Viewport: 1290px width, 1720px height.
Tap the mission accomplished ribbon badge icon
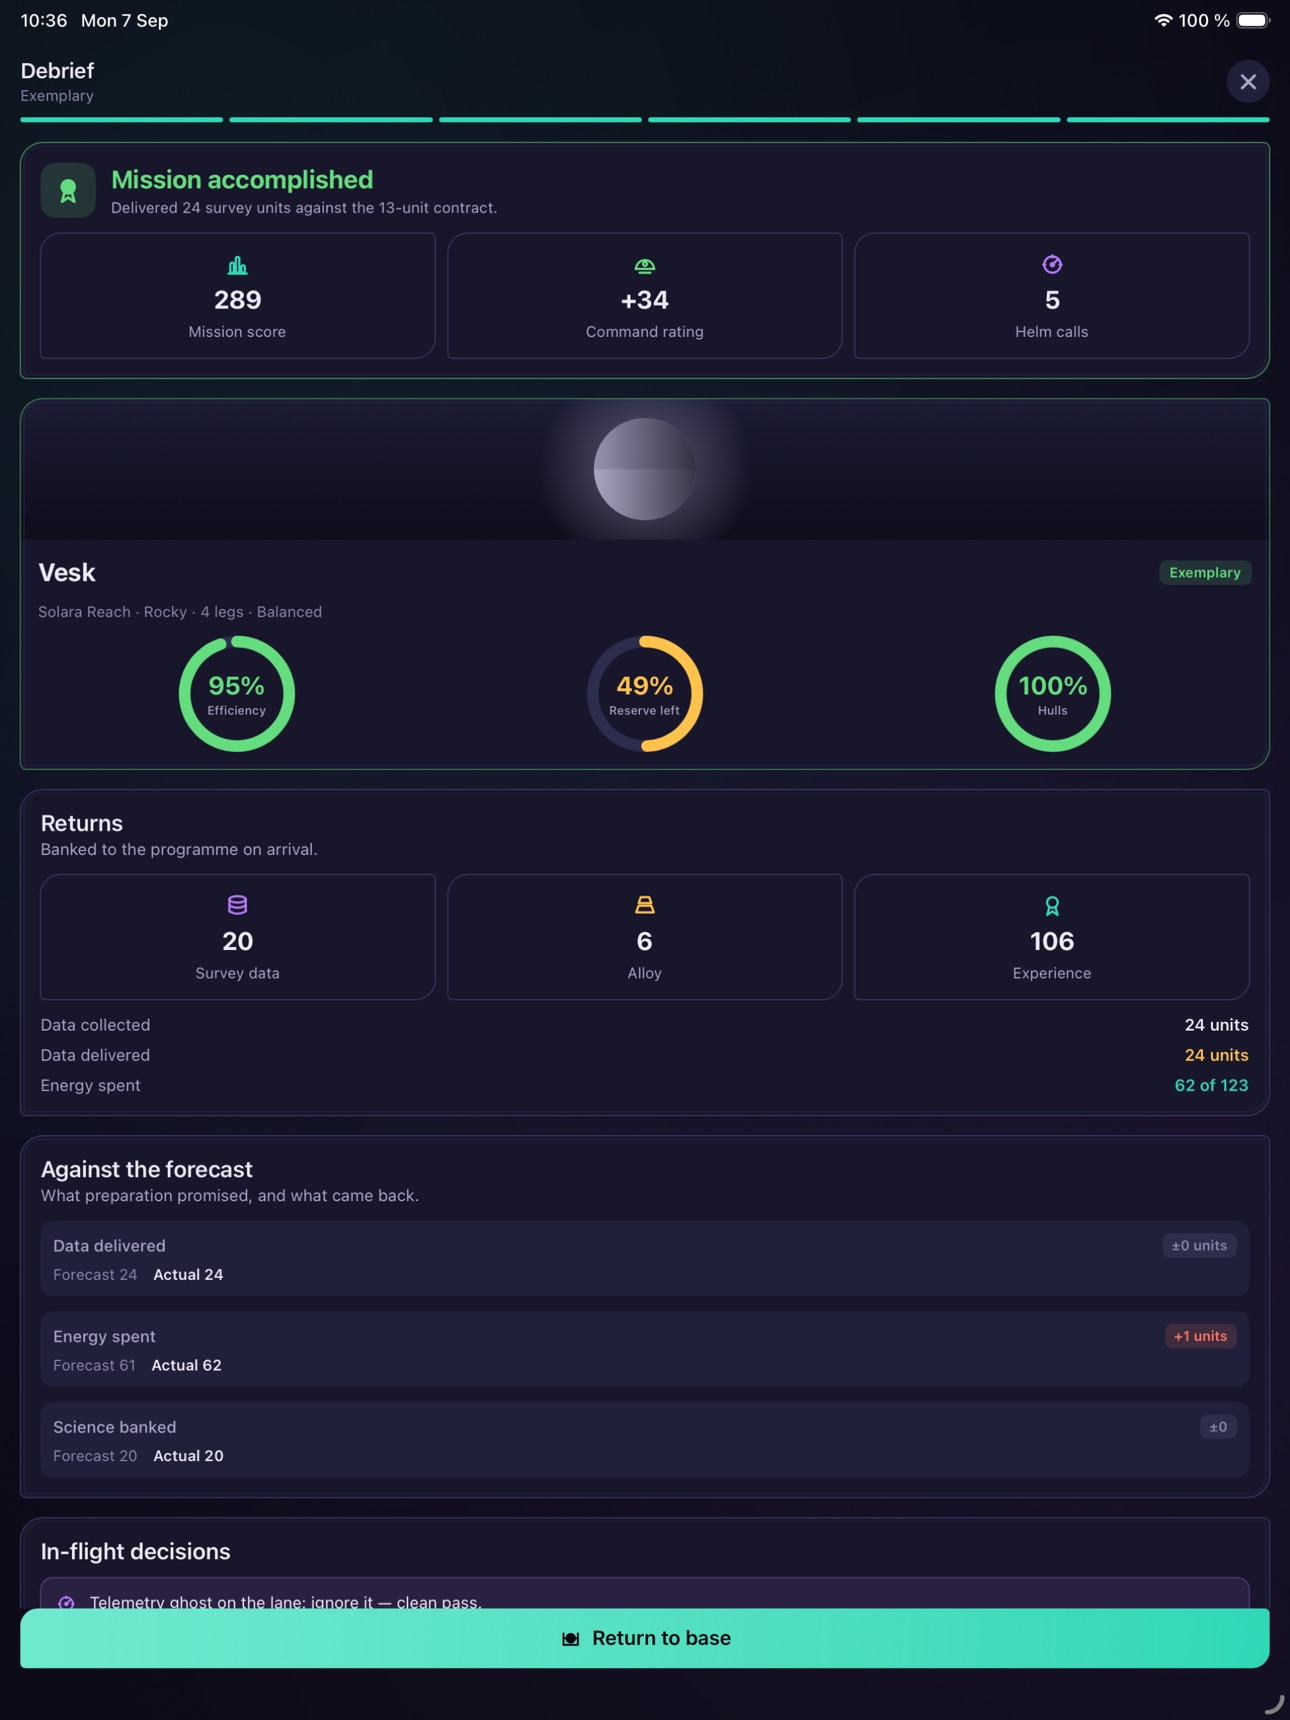68,190
